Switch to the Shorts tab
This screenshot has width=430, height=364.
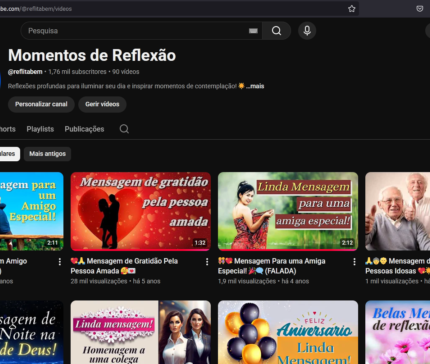click(x=8, y=129)
